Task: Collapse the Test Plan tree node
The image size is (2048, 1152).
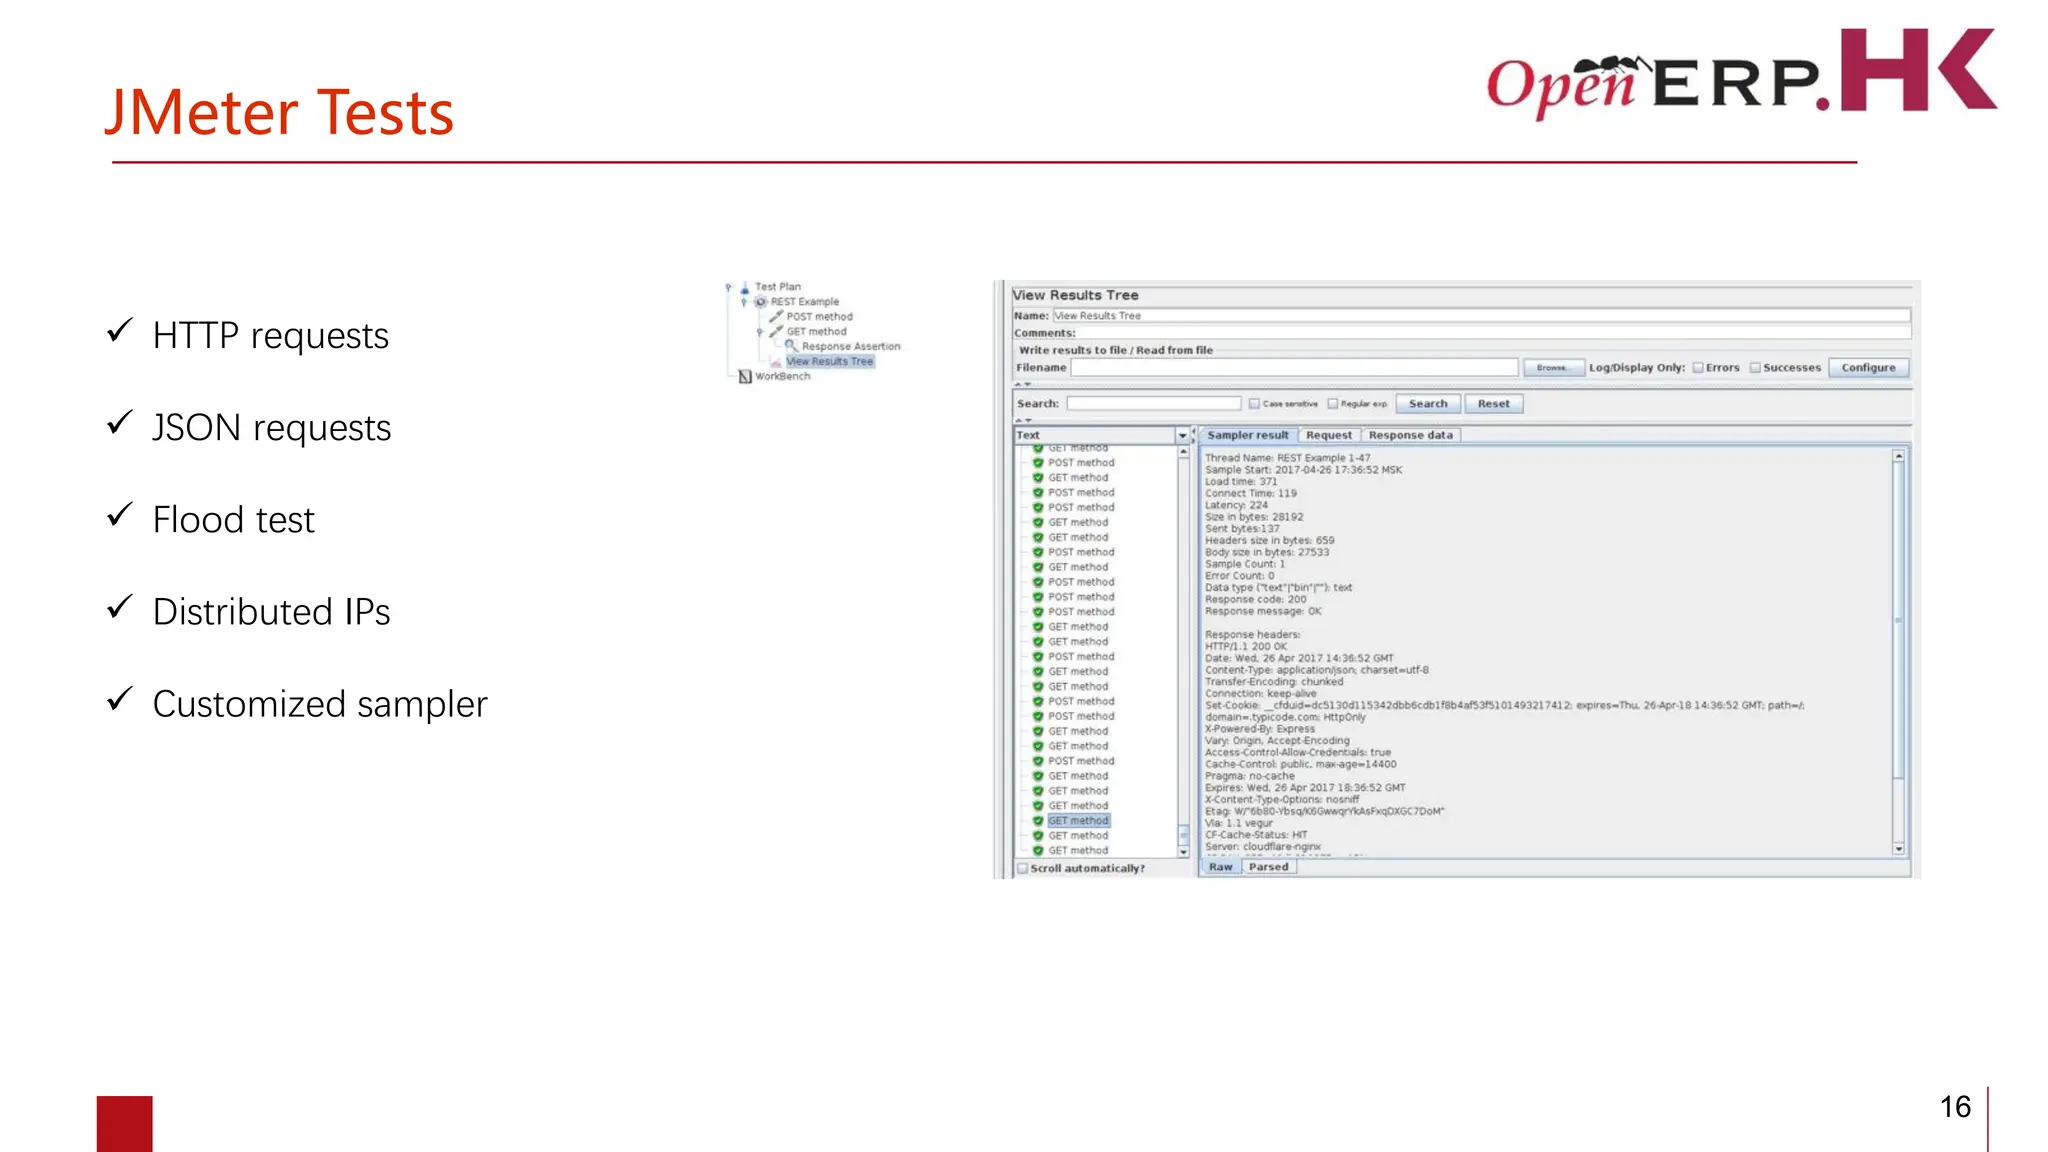Action: tap(729, 287)
